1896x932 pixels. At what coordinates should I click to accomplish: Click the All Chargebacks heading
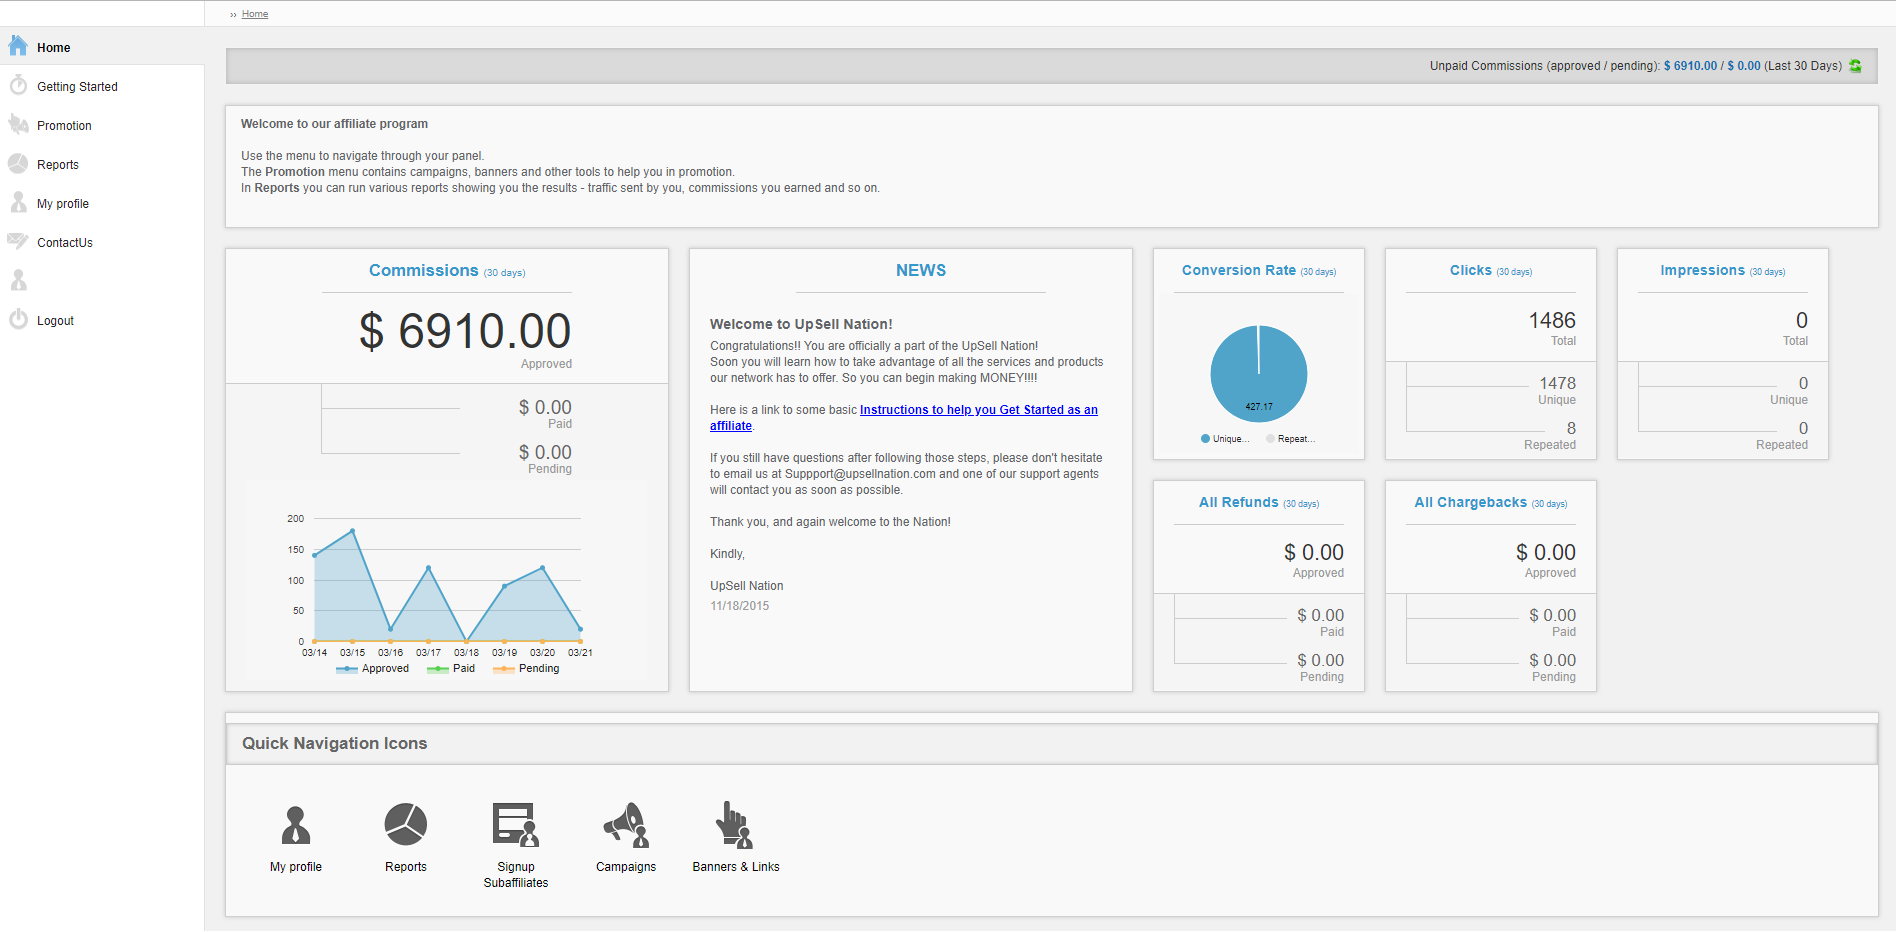point(1491,503)
